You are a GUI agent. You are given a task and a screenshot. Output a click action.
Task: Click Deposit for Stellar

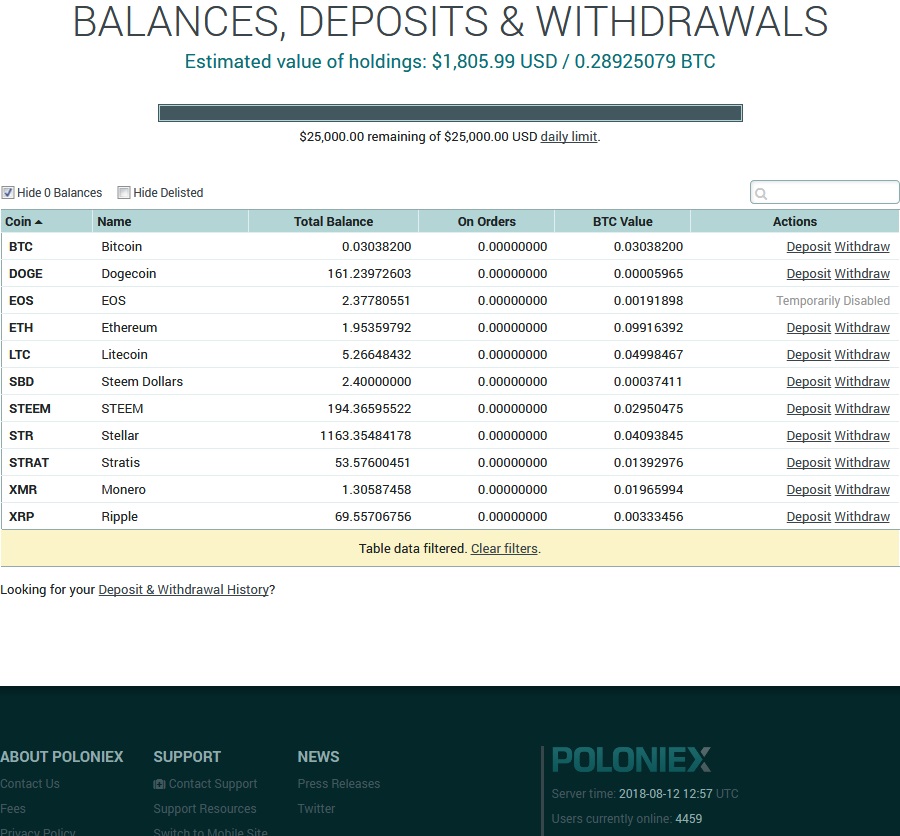pos(808,436)
